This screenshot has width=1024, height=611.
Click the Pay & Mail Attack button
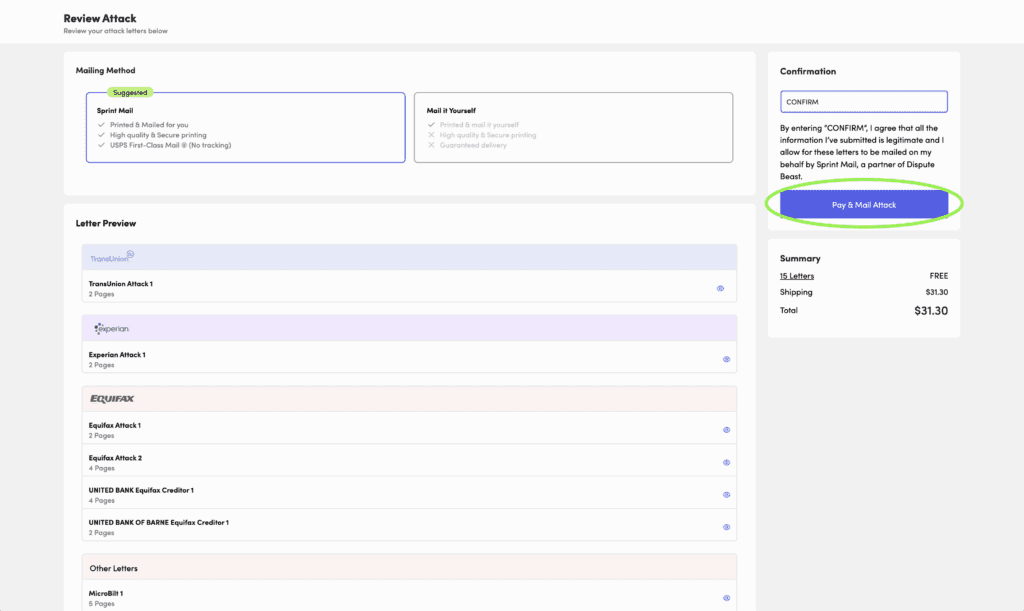coord(864,205)
